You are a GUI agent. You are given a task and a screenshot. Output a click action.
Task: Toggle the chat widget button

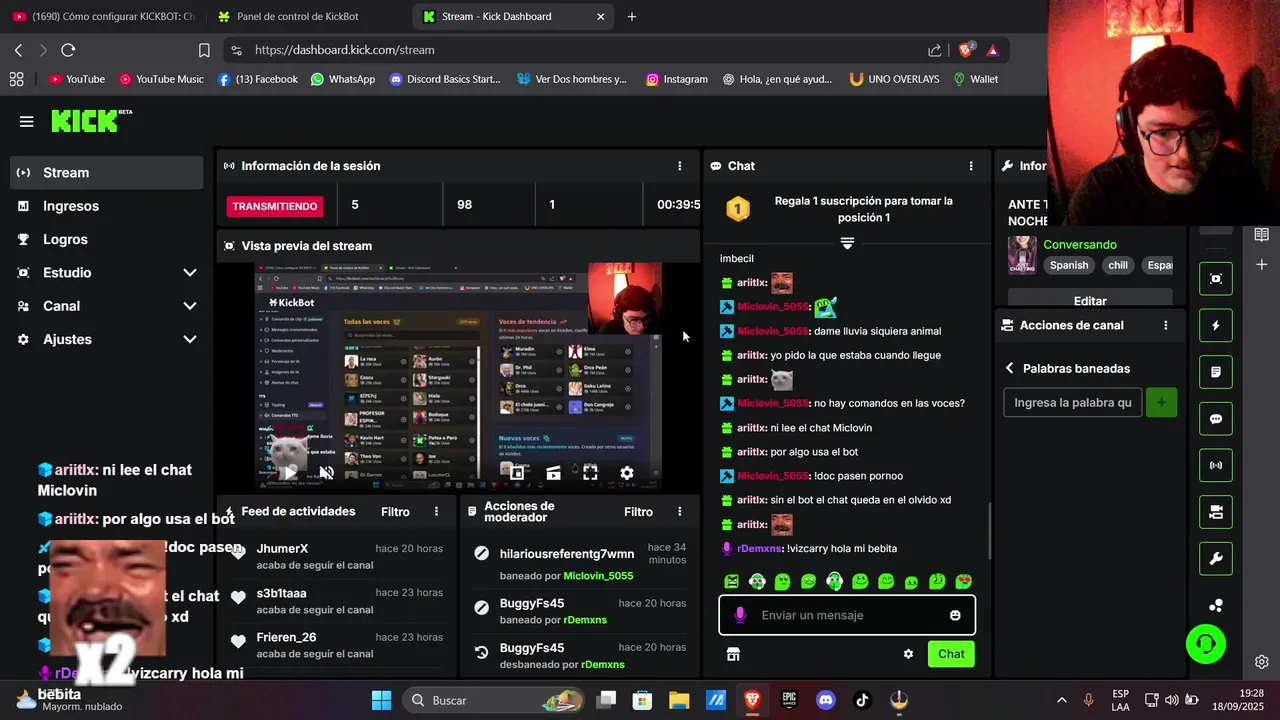pyautogui.click(x=1216, y=419)
